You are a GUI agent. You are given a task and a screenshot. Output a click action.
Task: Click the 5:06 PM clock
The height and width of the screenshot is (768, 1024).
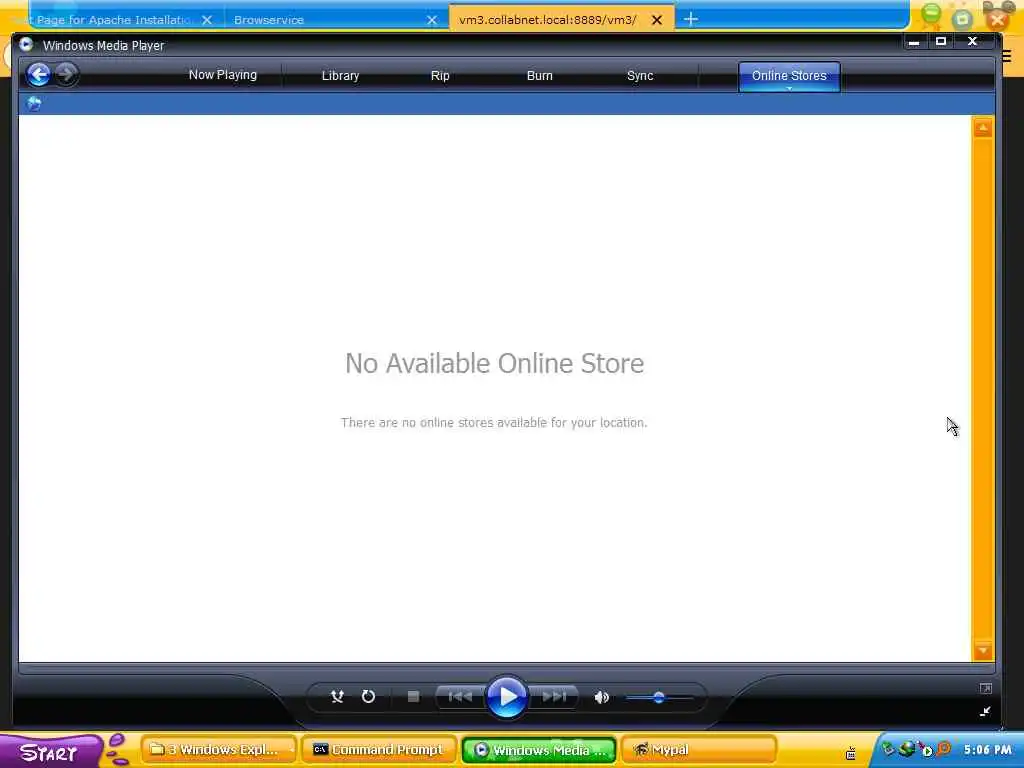point(987,750)
